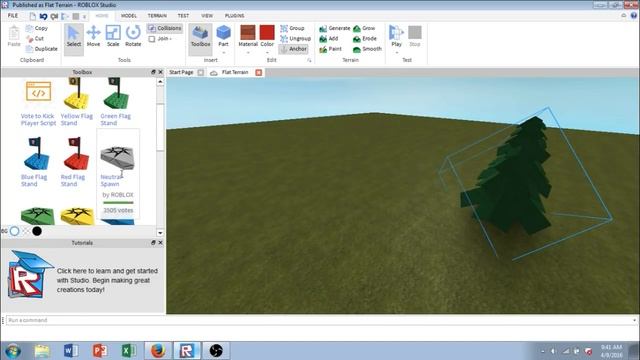Click the Material brick icon
The height and width of the screenshot is (360, 640).
tap(248, 32)
